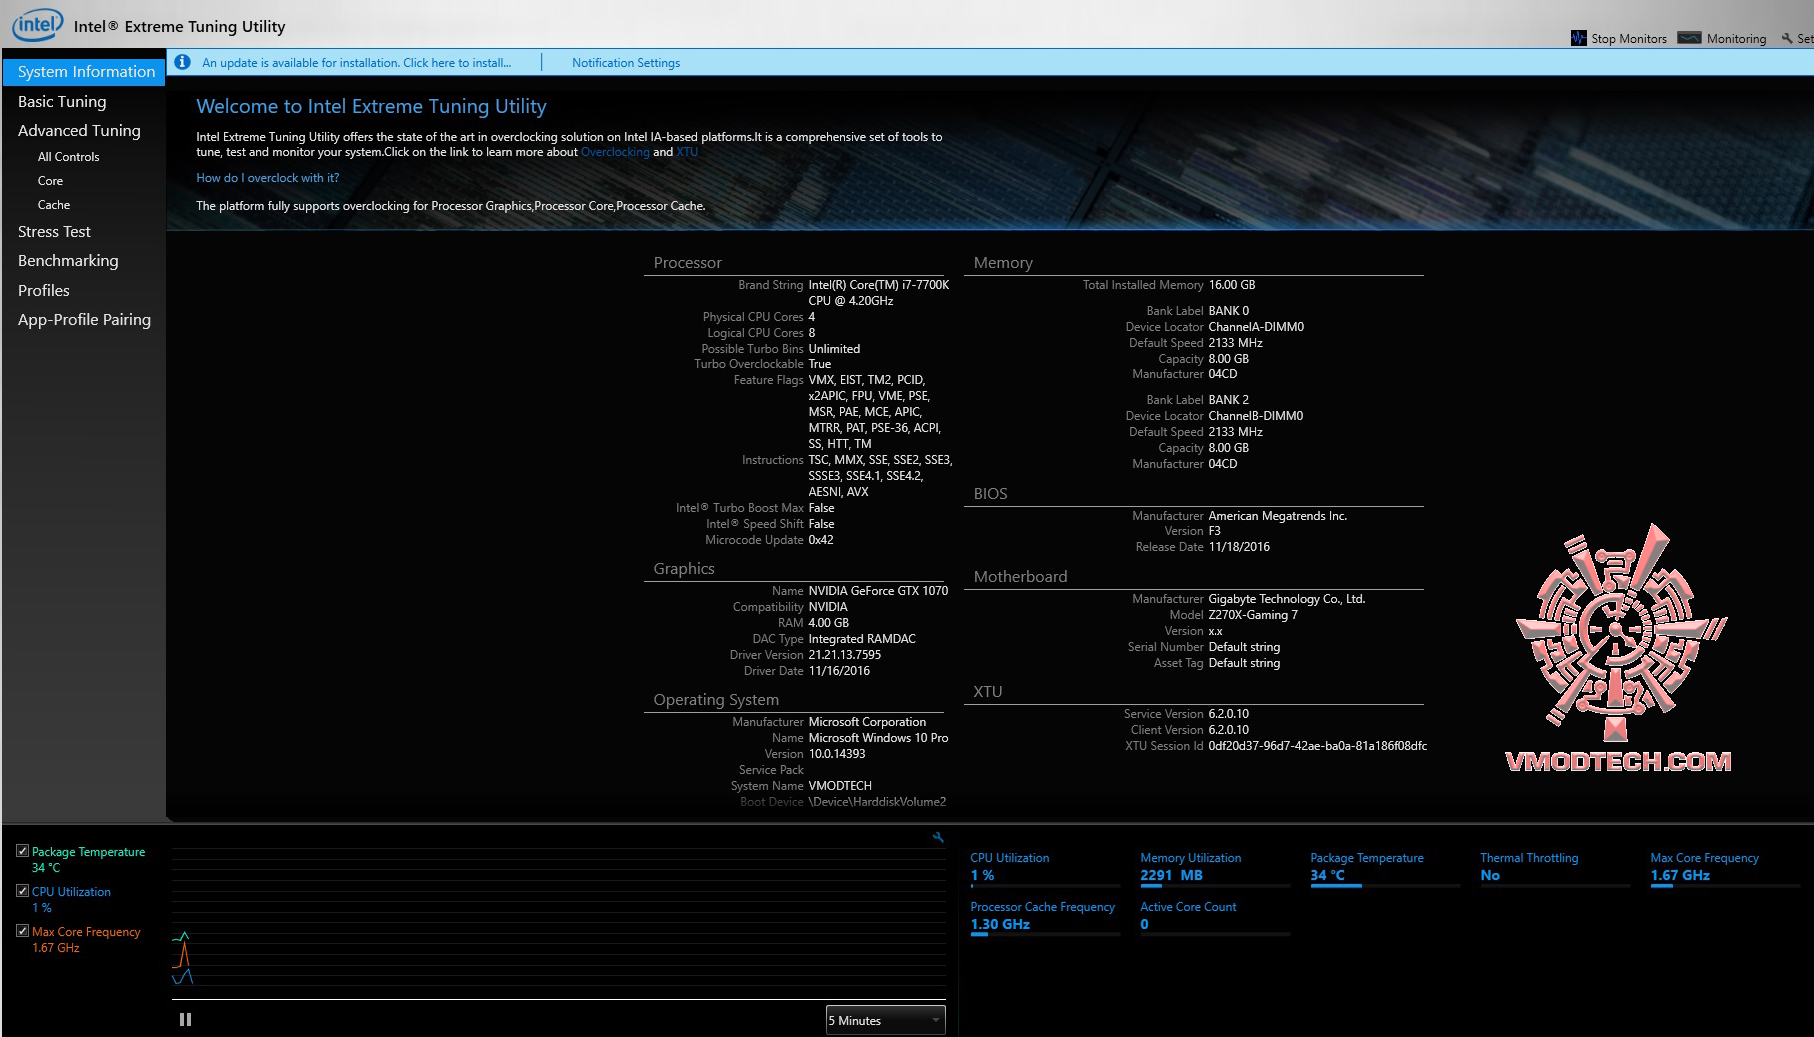Image resolution: width=1814 pixels, height=1037 pixels.
Task: Click the Intel logo icon
Action: (38, 24)
